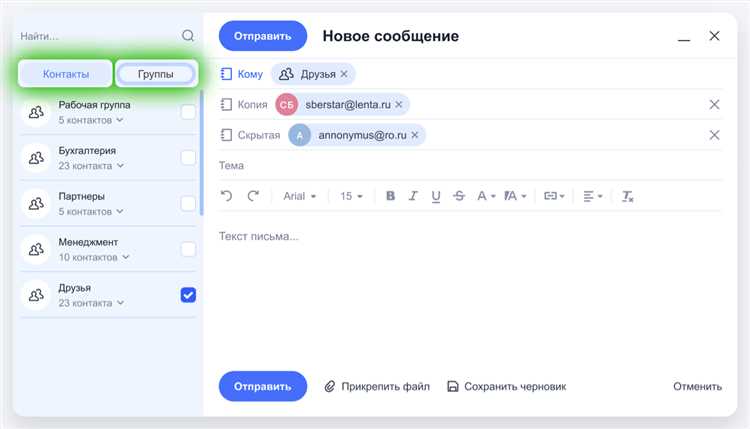Toggle italic formatting
This screenshot has height=429, width=750.
[x=413, y=196]
